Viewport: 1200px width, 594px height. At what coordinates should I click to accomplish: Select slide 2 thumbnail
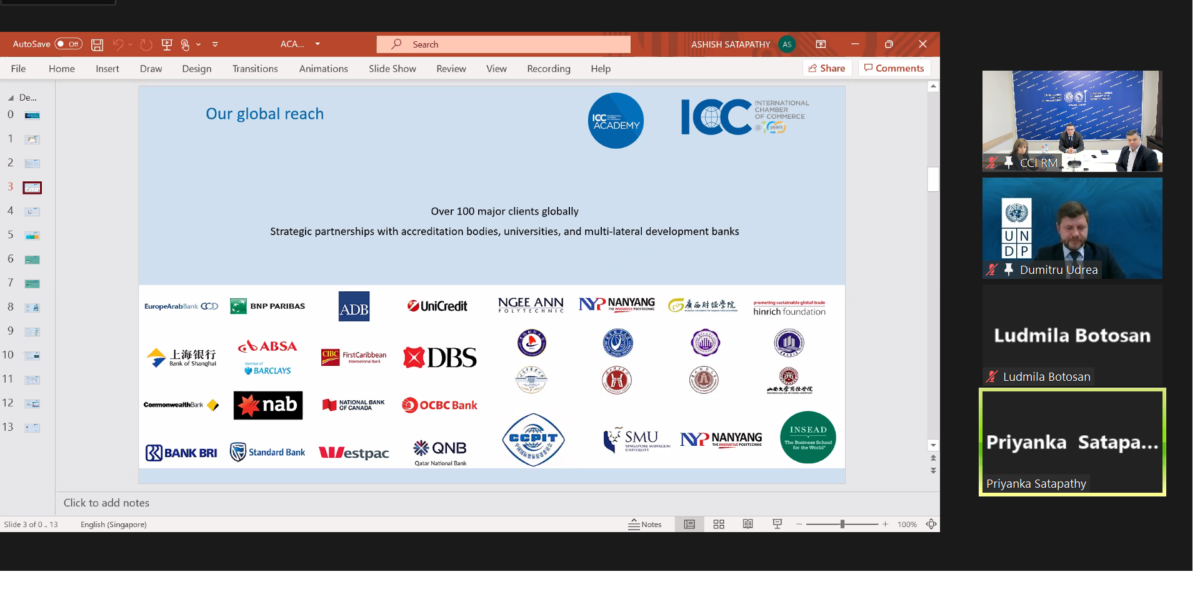32,163
